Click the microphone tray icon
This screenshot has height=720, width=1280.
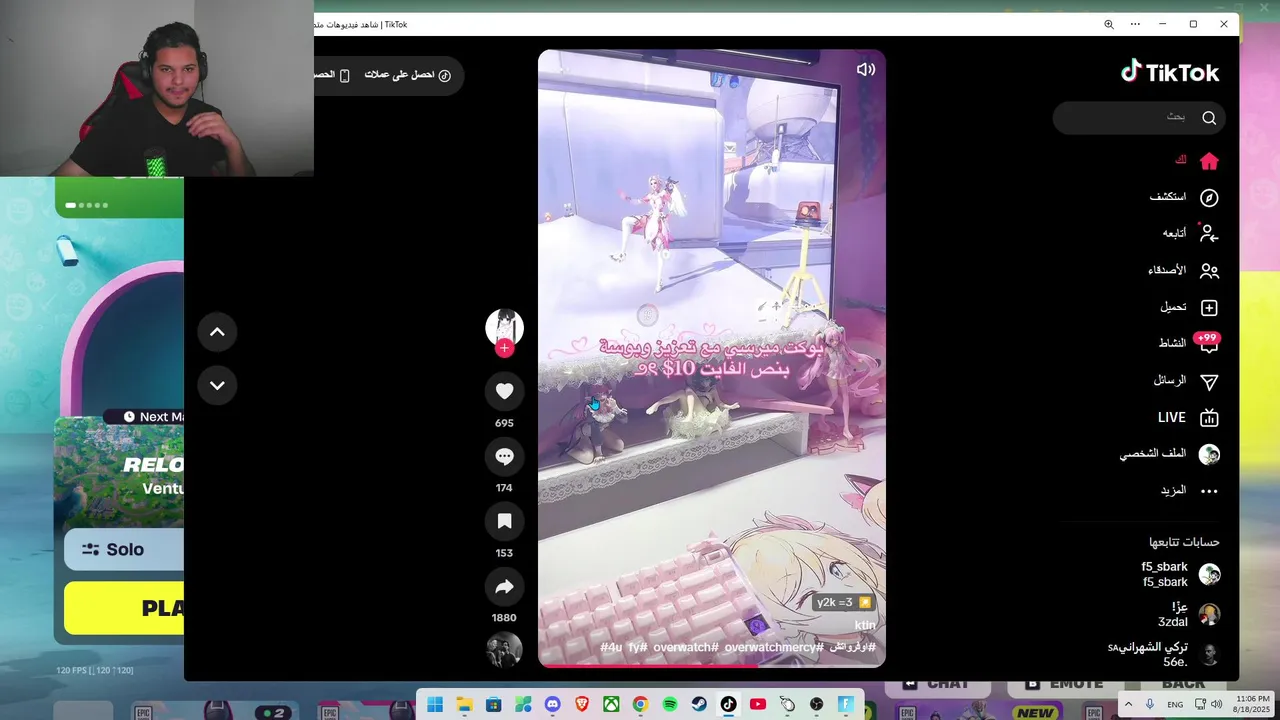coord(1150,704)
